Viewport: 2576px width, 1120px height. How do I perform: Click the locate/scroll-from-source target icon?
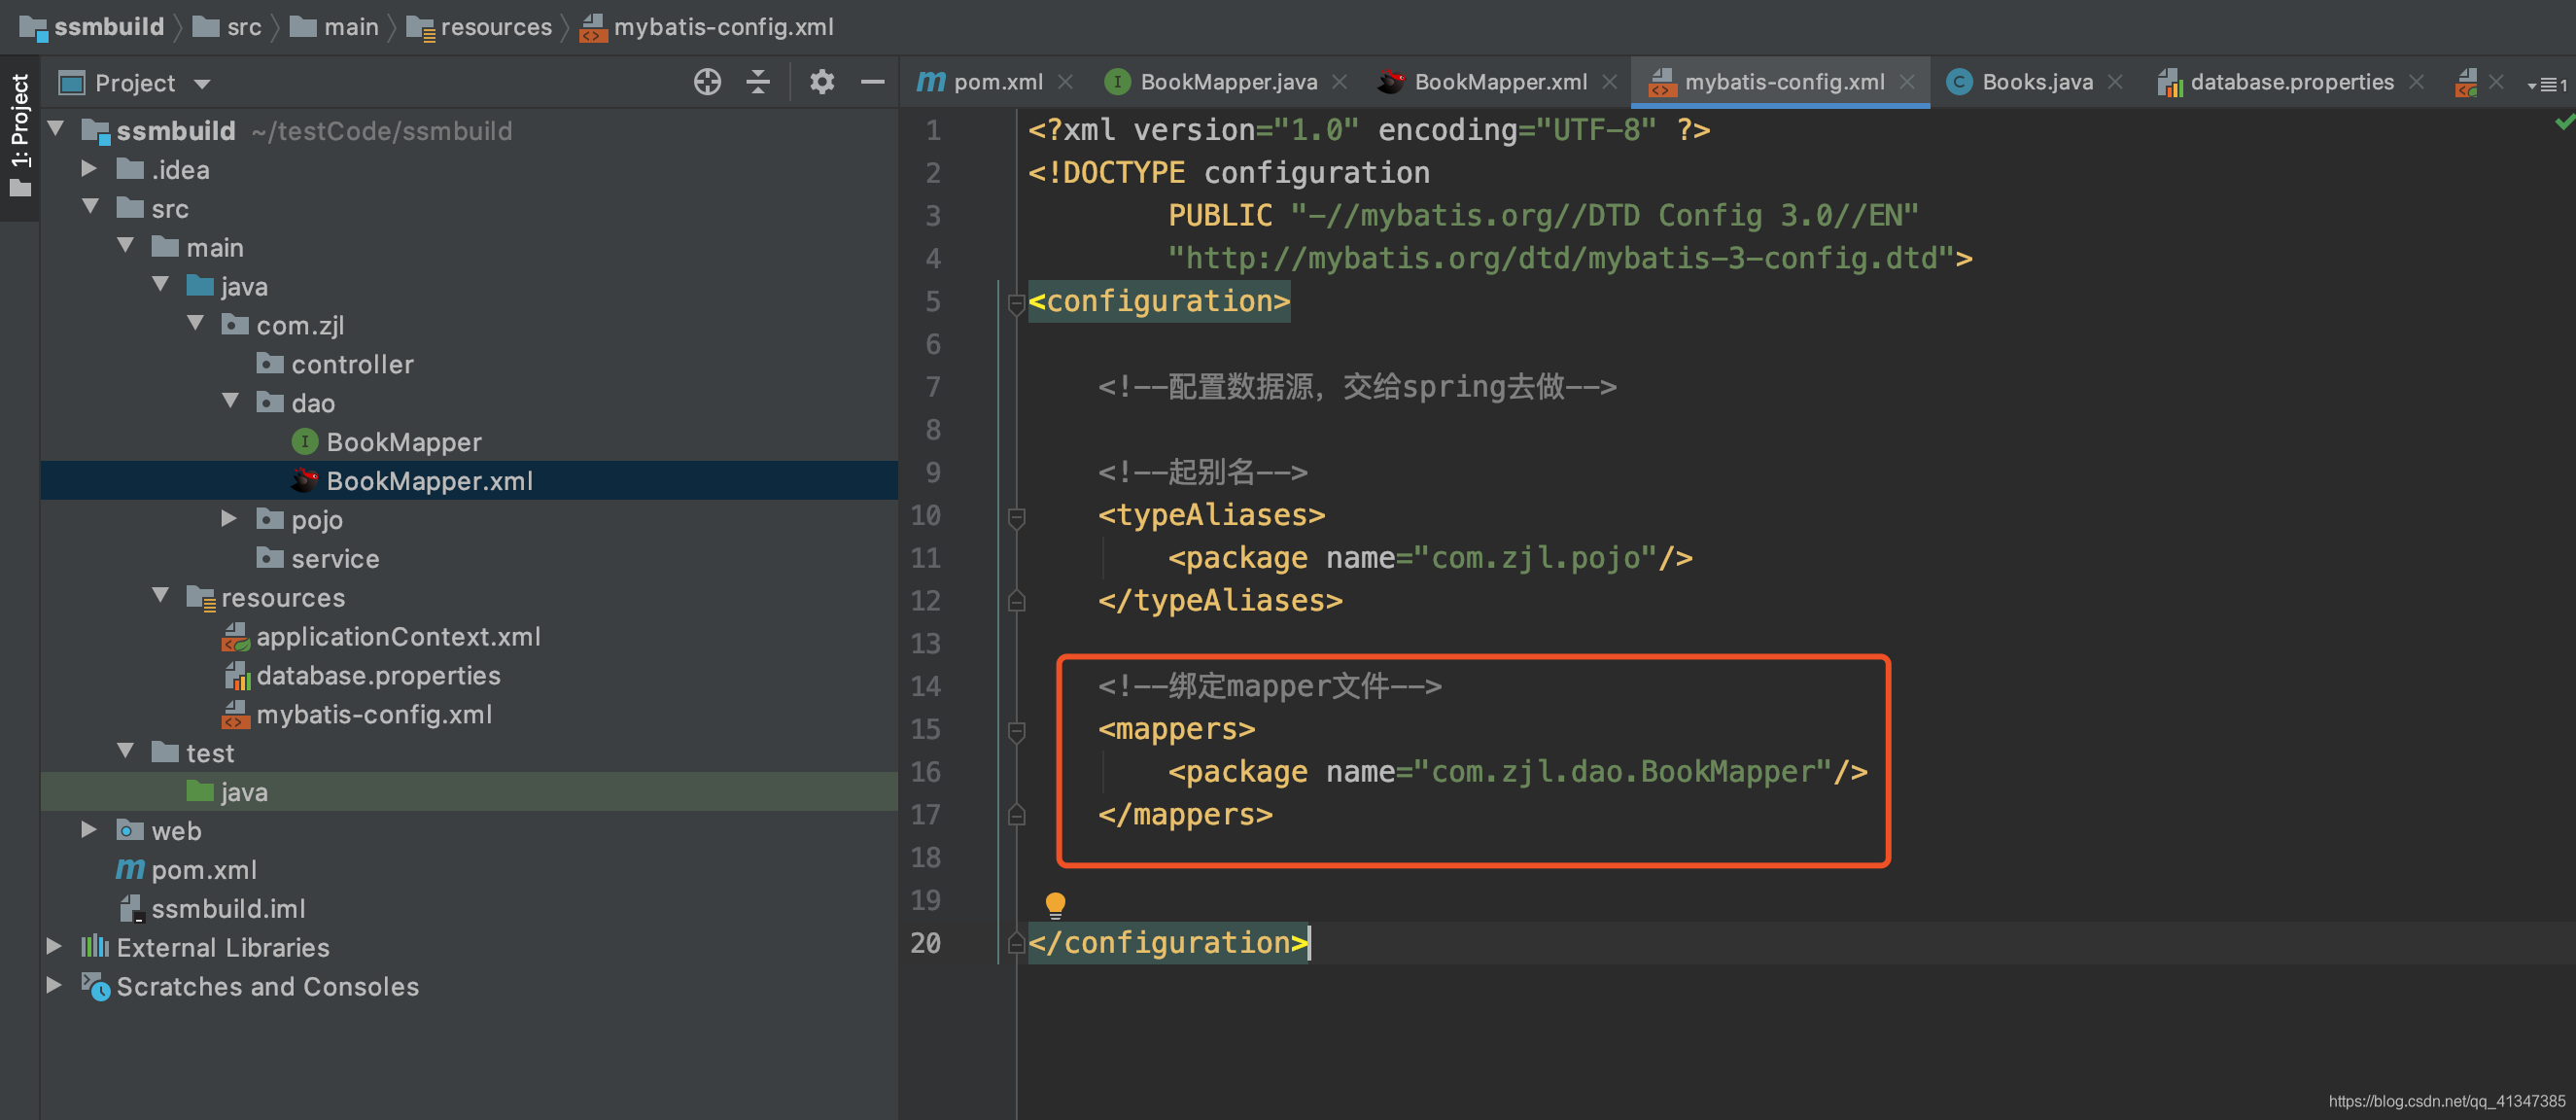[707, 82]
